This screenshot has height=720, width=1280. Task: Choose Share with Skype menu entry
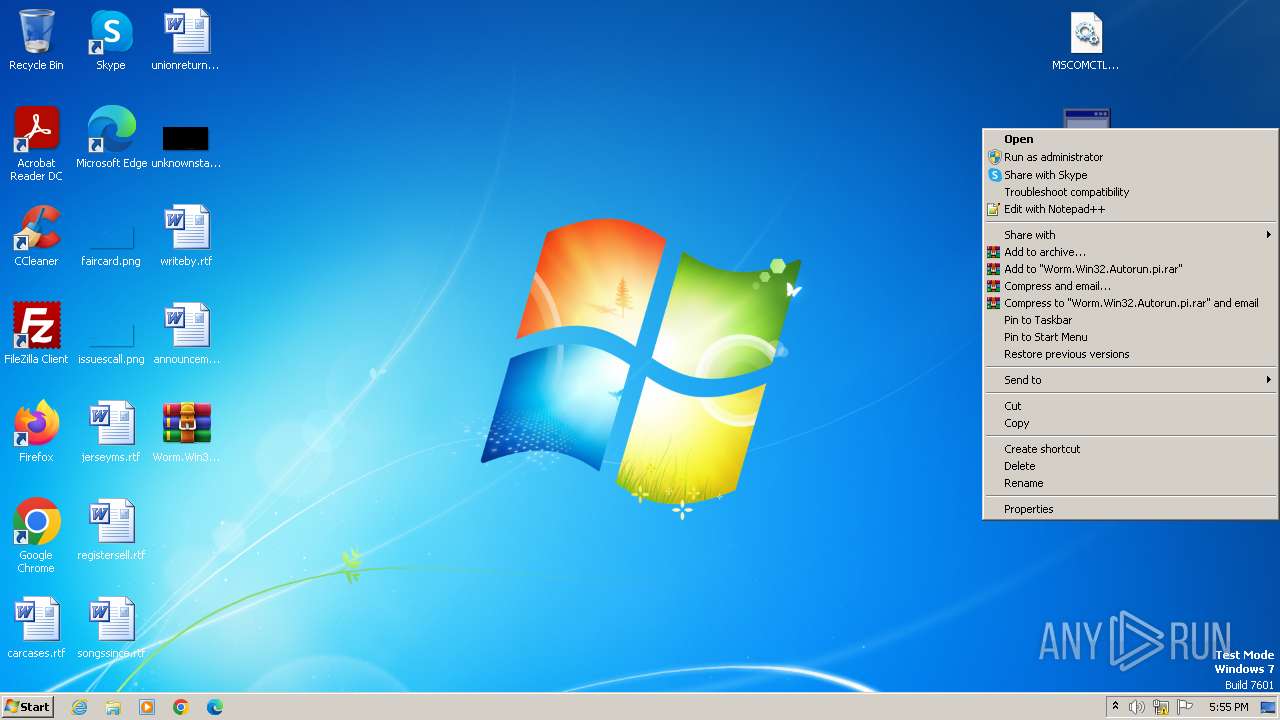tap(1130, 175)
